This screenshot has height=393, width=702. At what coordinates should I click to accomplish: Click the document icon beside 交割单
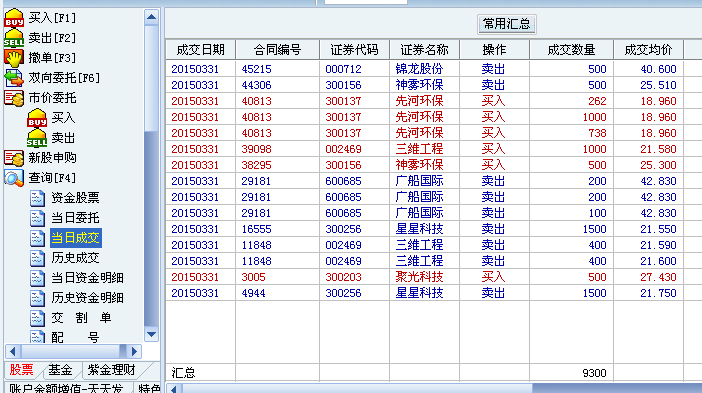tap(37, 318)
